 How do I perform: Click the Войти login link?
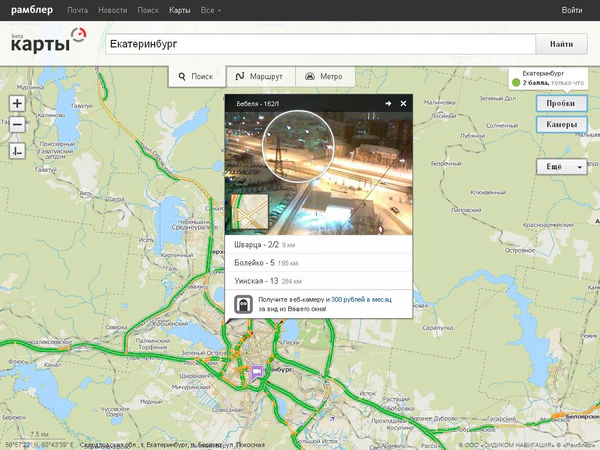point(572,9)
